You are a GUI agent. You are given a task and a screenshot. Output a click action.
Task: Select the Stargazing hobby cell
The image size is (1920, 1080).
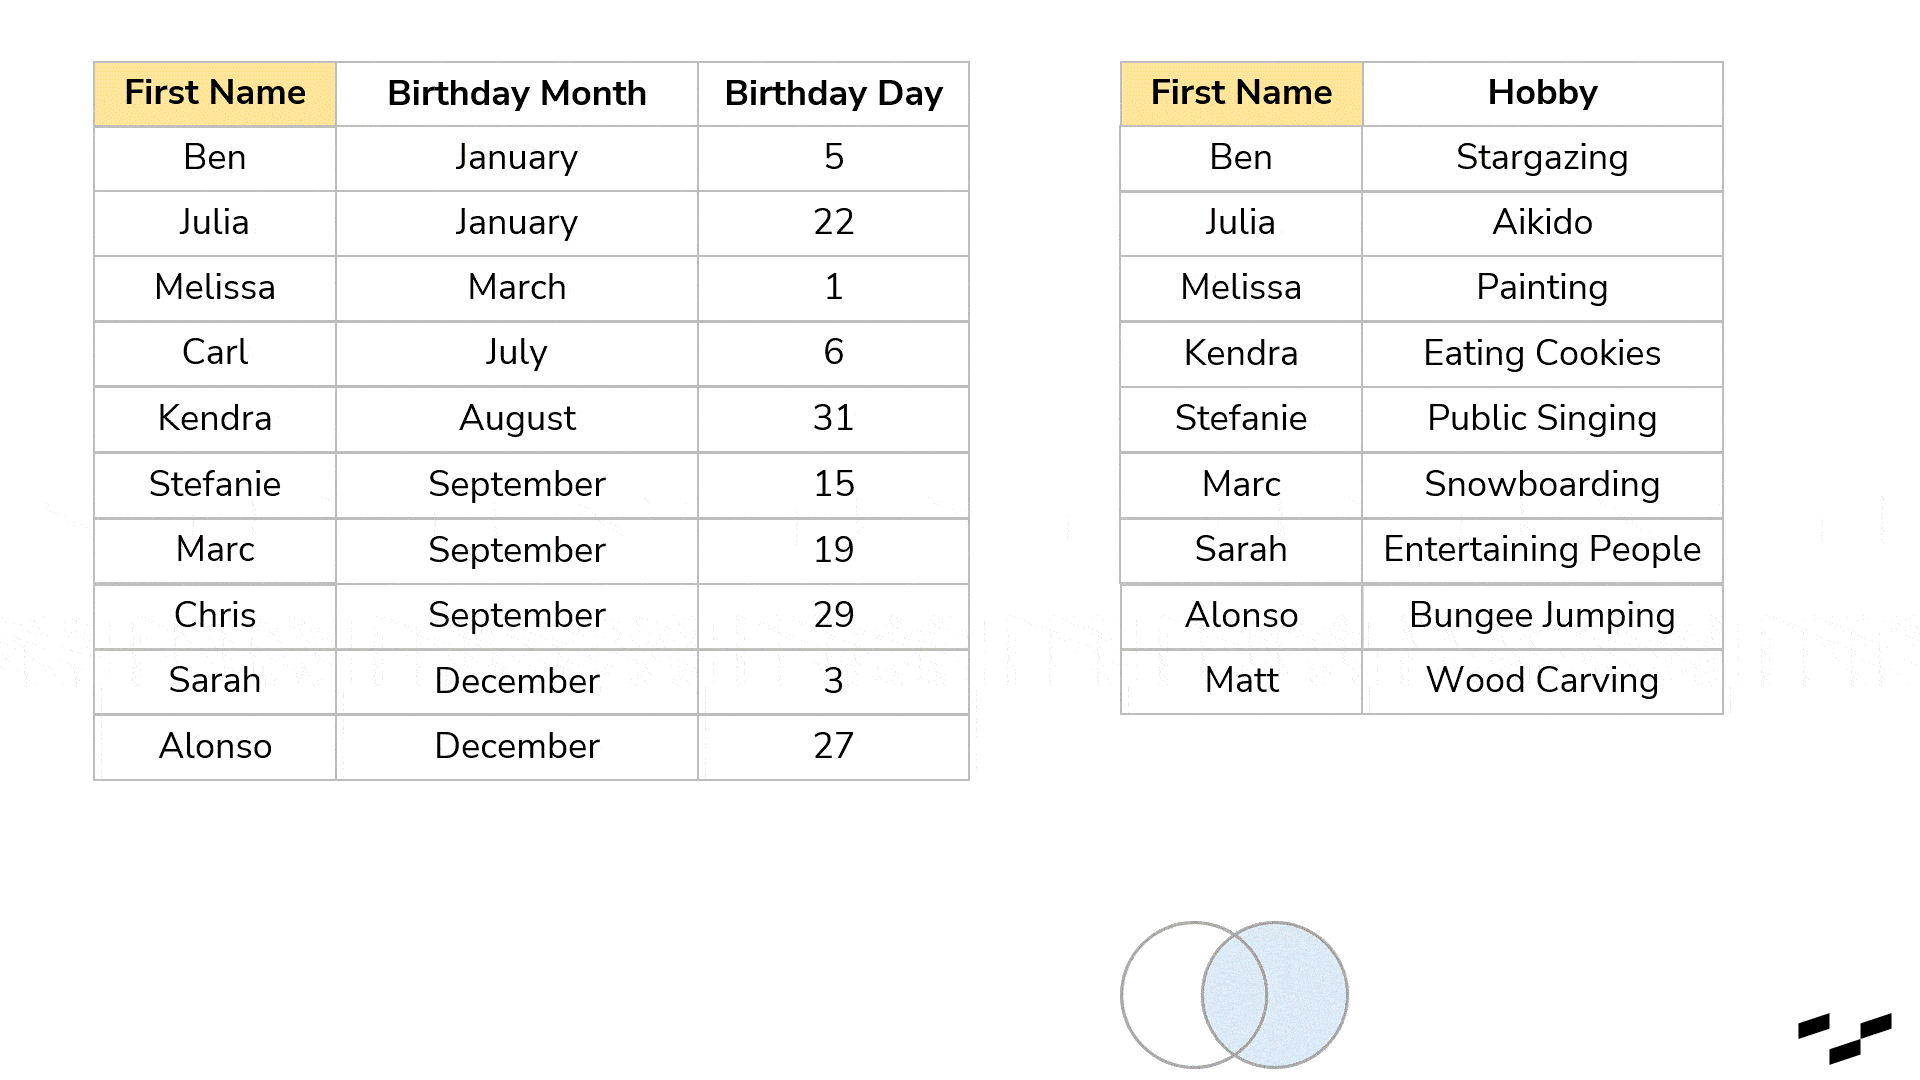click(x=1542, y=158)
